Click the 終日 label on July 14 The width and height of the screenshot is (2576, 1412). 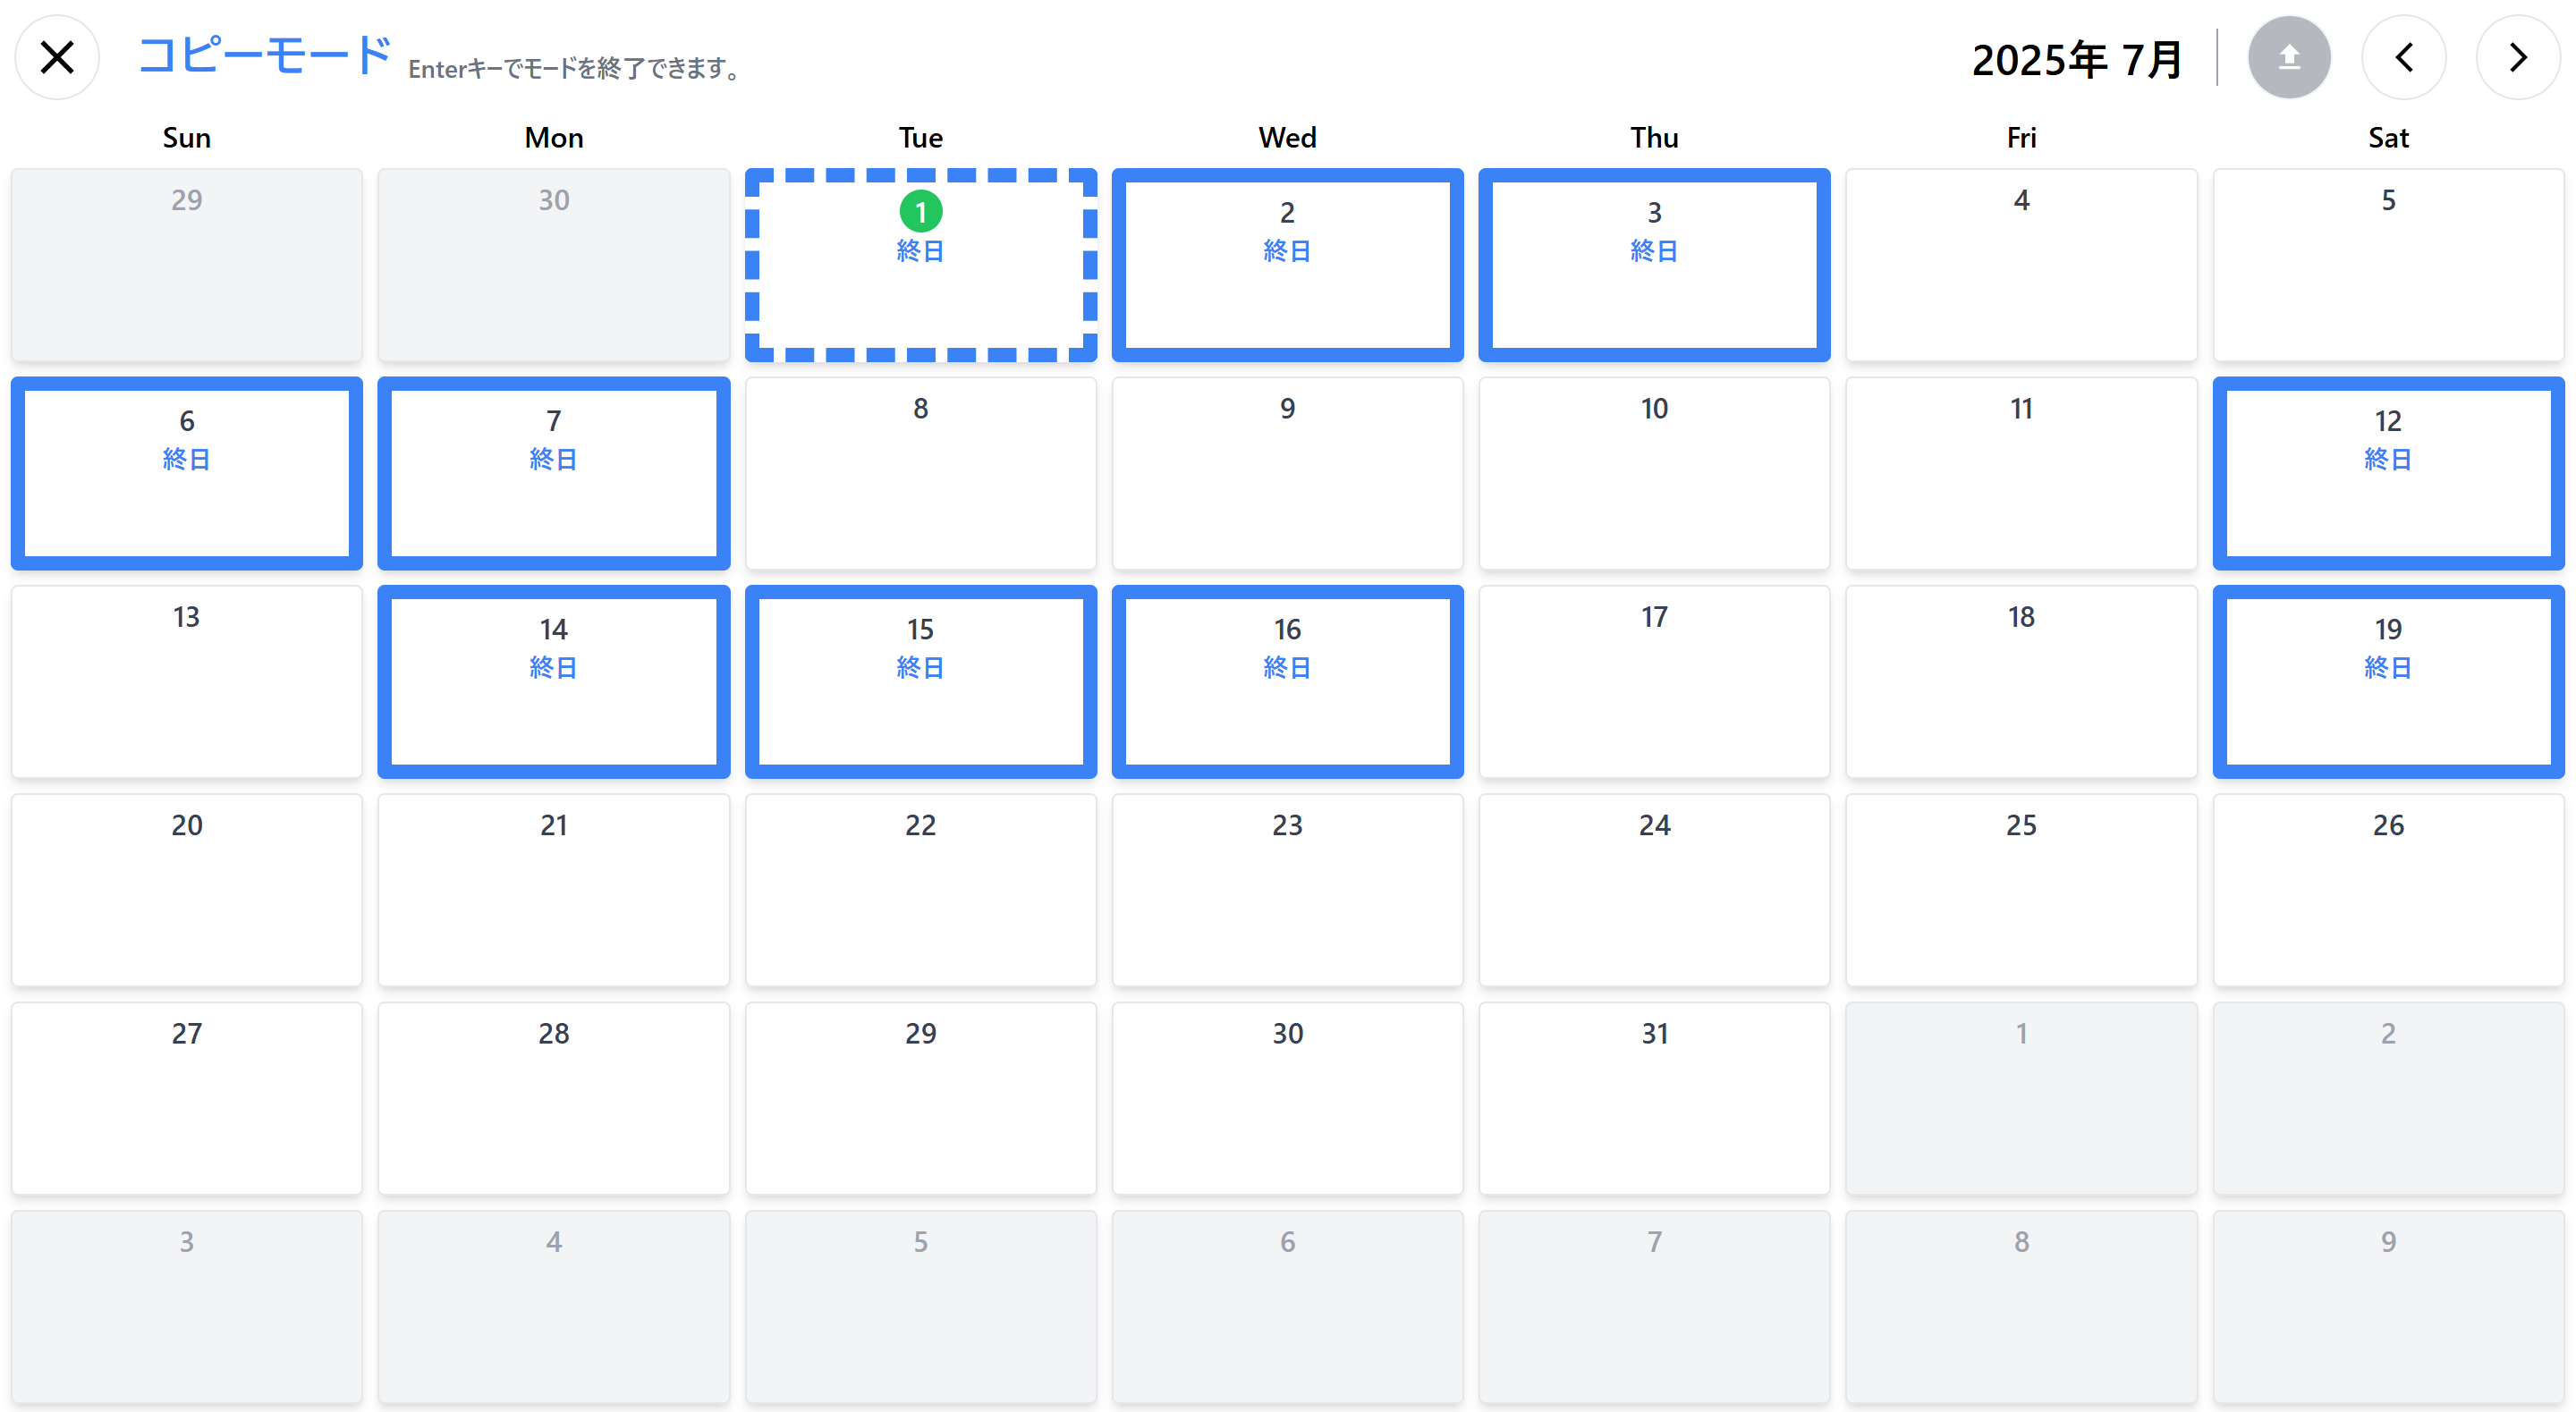tap(553, 667)
